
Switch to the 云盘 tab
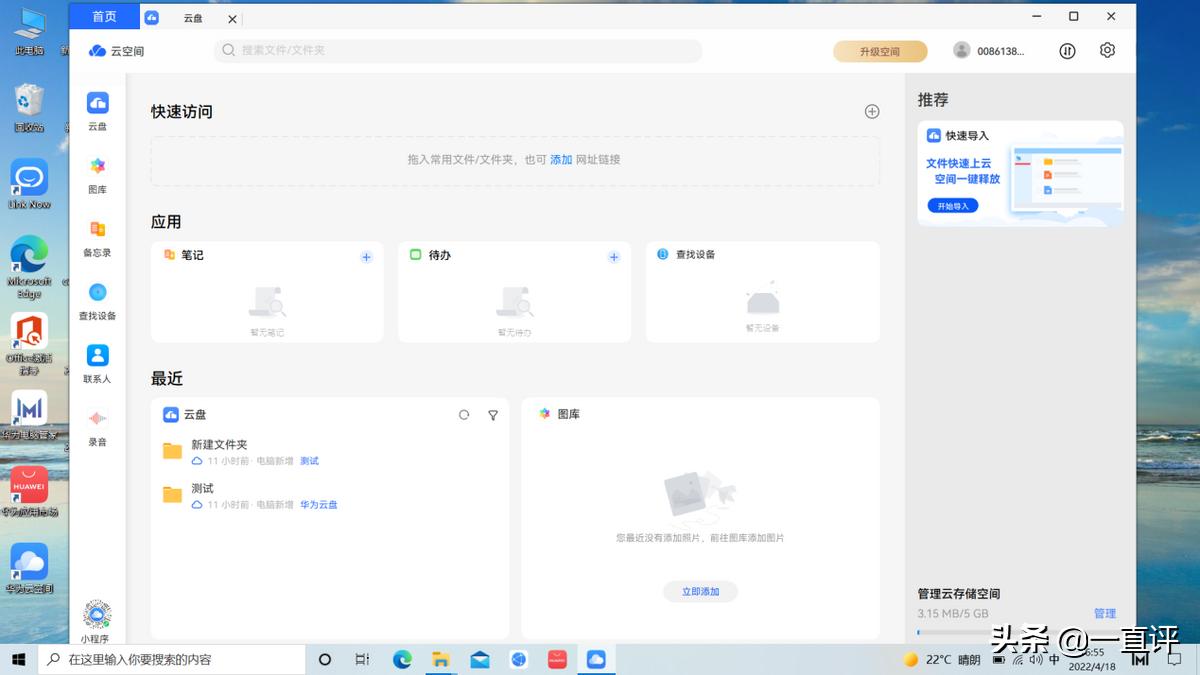coord(193,17)
